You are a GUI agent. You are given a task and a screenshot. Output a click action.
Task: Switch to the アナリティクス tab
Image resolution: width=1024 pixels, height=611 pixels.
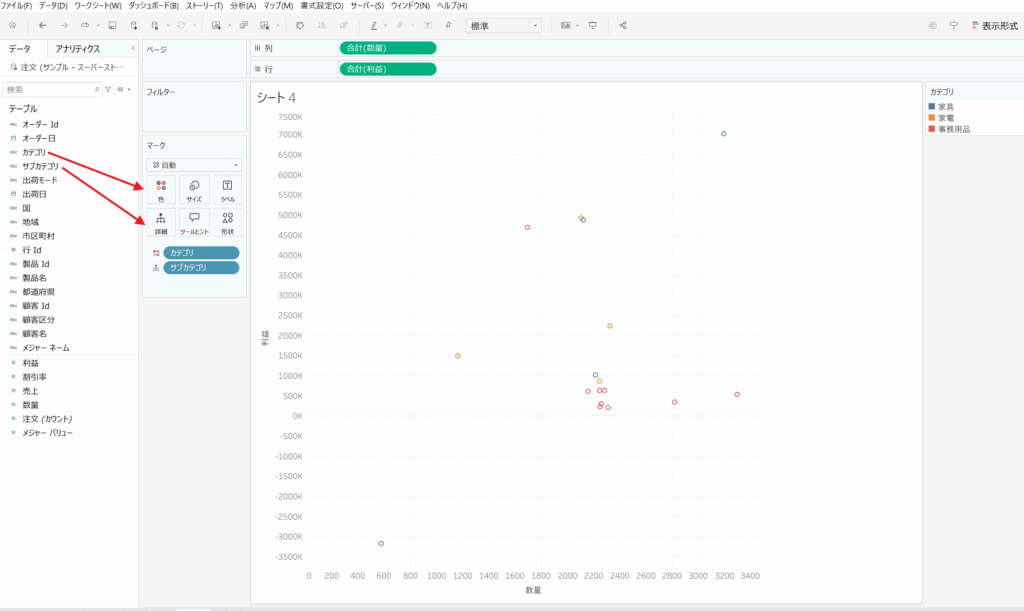click(x=78, y=48)
